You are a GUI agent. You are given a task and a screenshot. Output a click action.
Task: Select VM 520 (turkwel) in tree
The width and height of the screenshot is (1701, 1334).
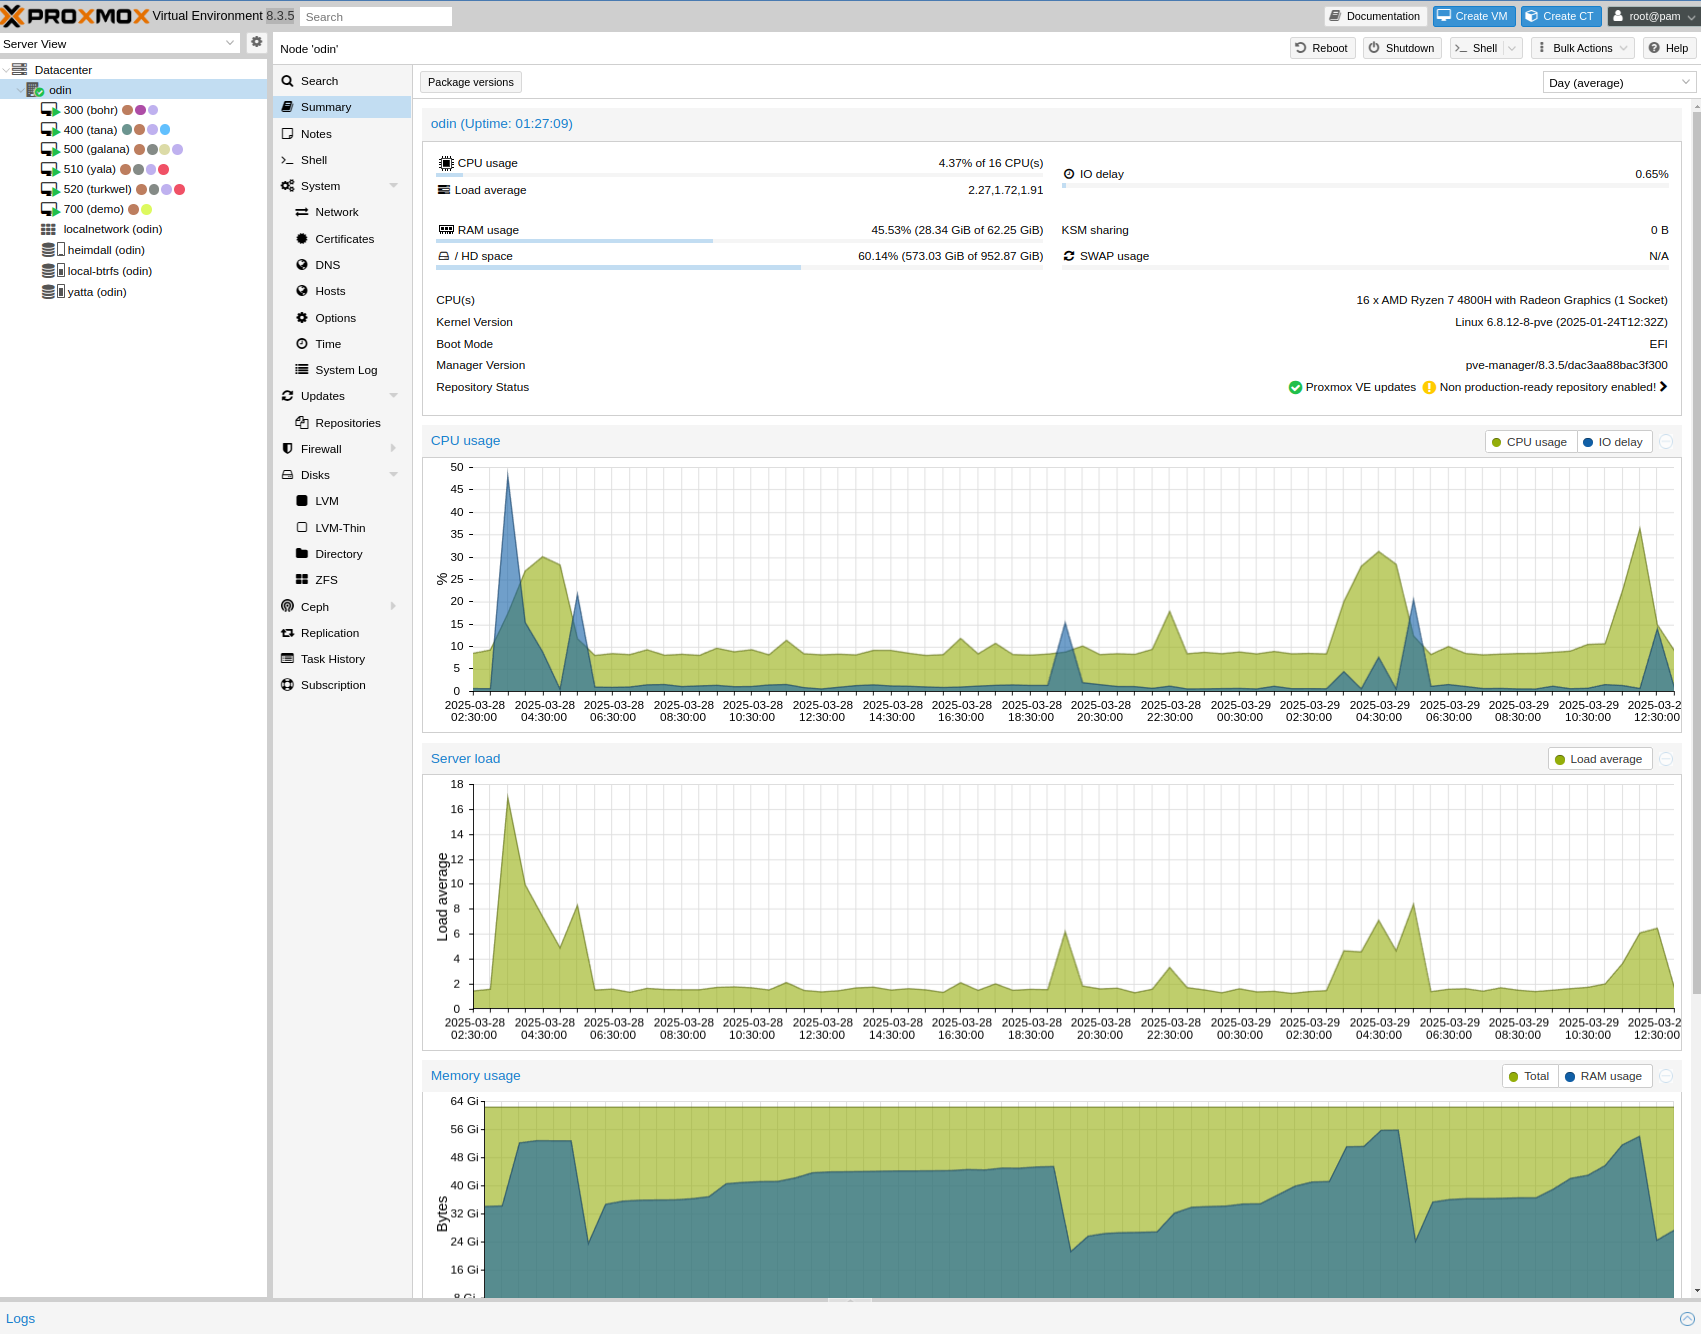tap(97, 189)
